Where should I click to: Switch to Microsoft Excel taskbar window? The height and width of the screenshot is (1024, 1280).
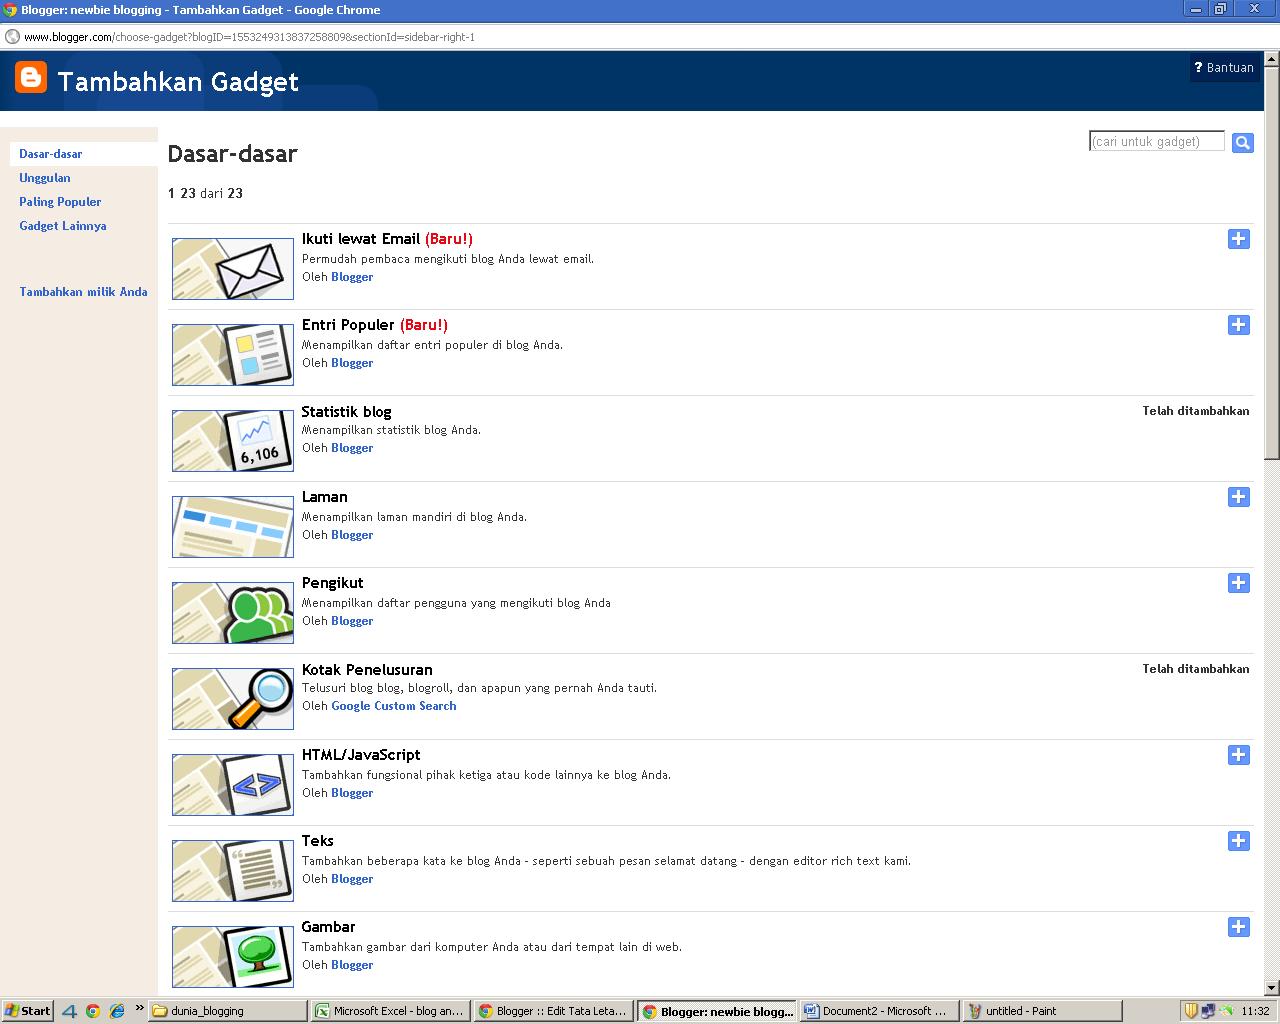coord(390,1011)
